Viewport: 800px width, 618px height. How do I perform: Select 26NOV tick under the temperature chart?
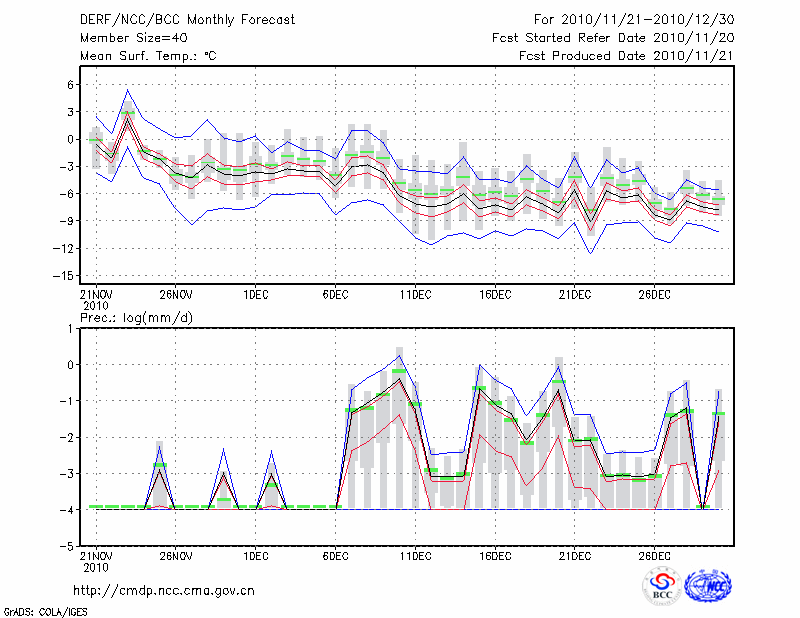[x=175, y=294]
